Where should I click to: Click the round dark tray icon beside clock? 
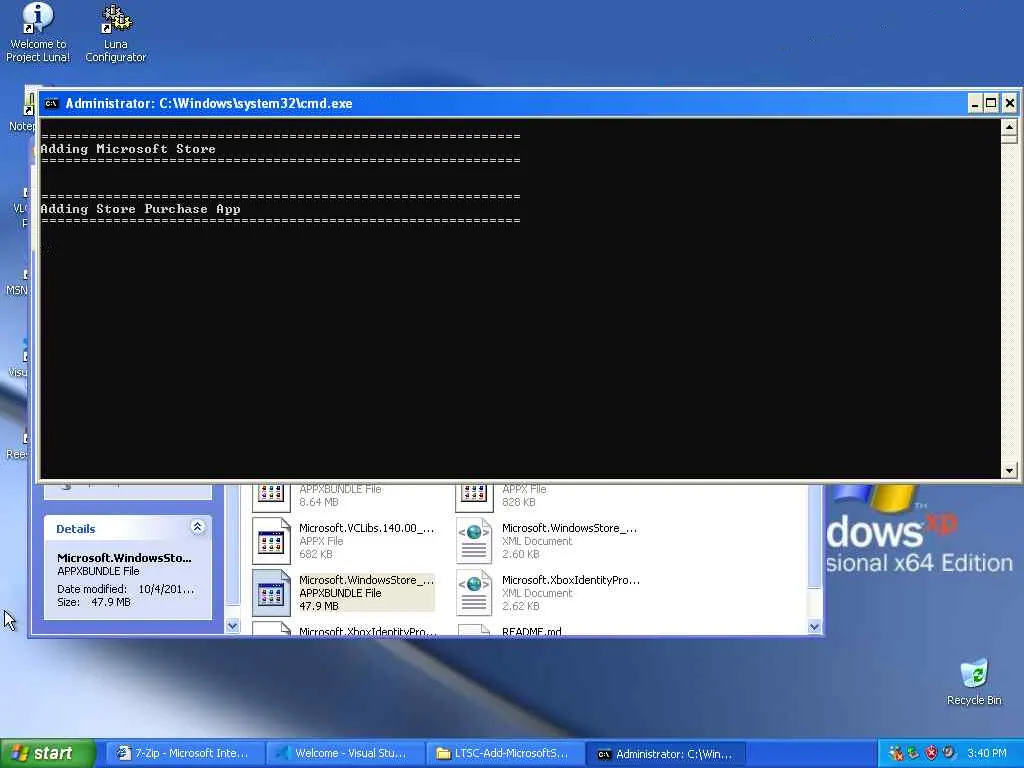coord(949,753)
